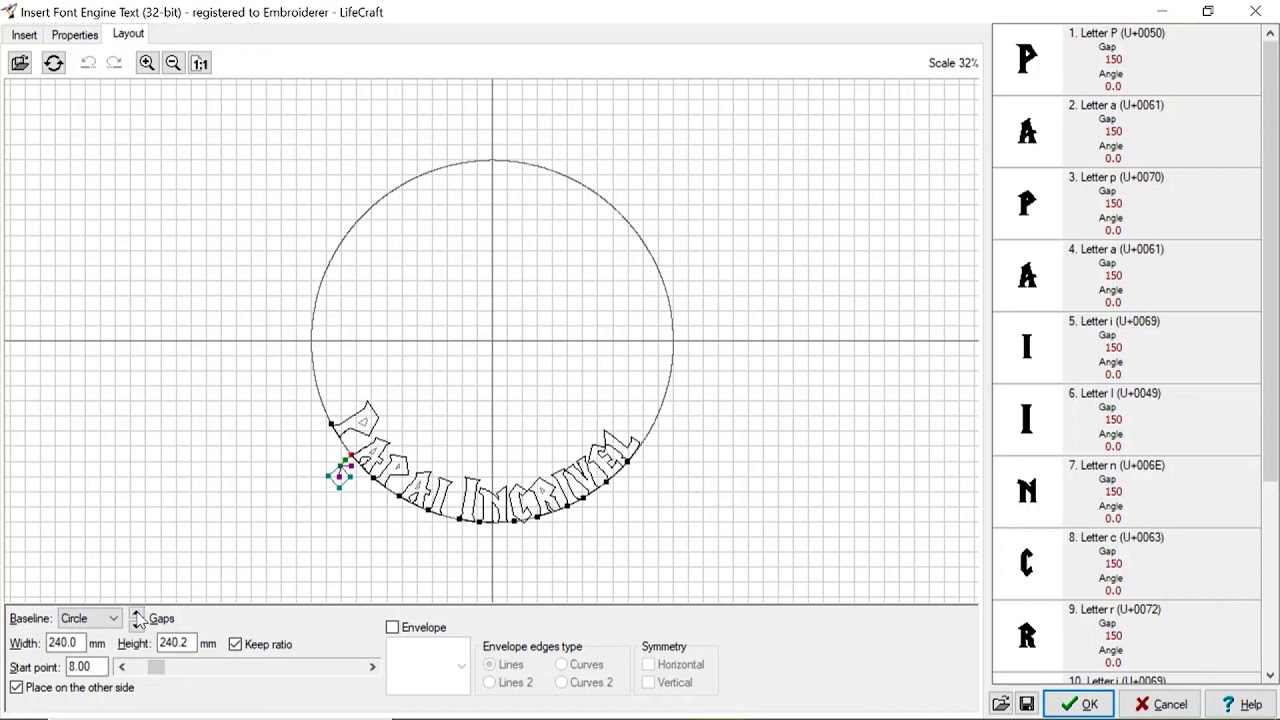Select the Curves envelope edge option
This screenshot has width=1280, height=720.
pyautogui.click(x=561, y=664)
